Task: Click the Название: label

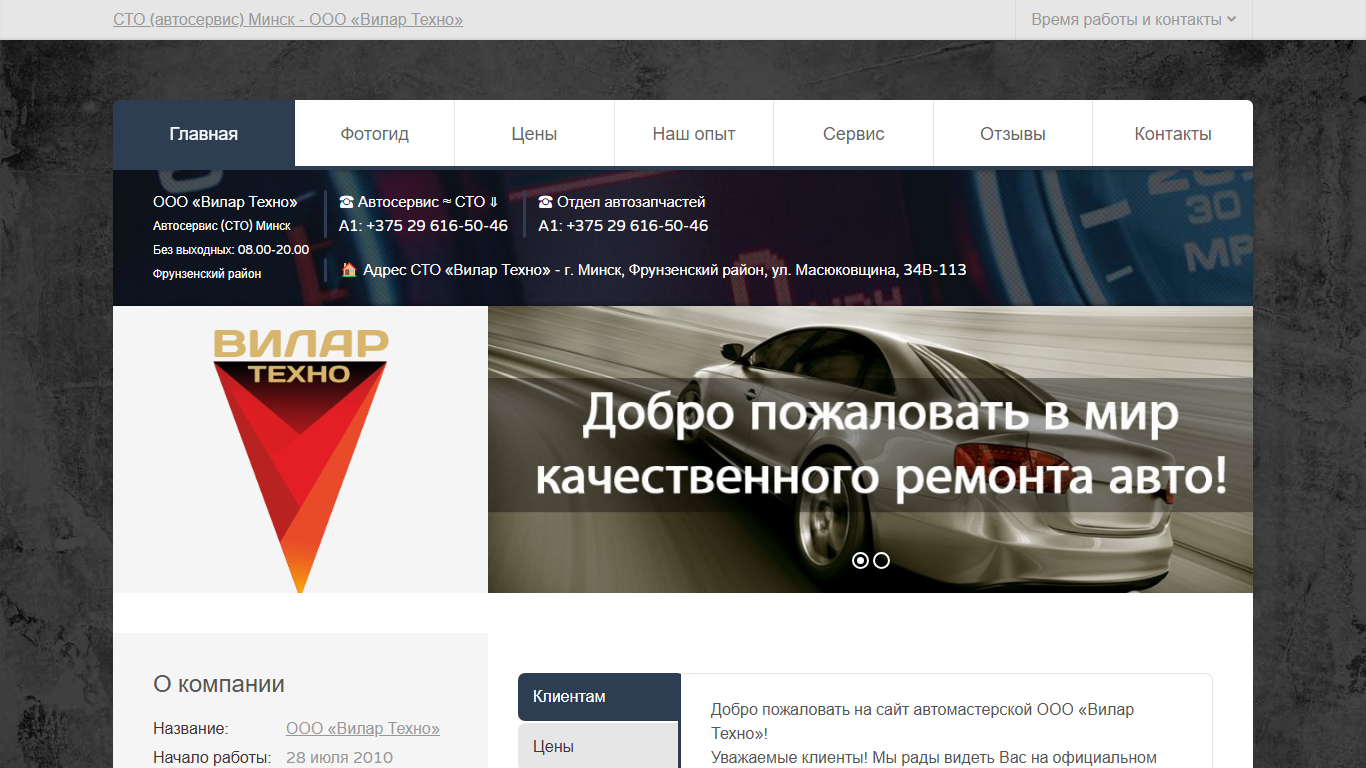Action: coord(191,729)
